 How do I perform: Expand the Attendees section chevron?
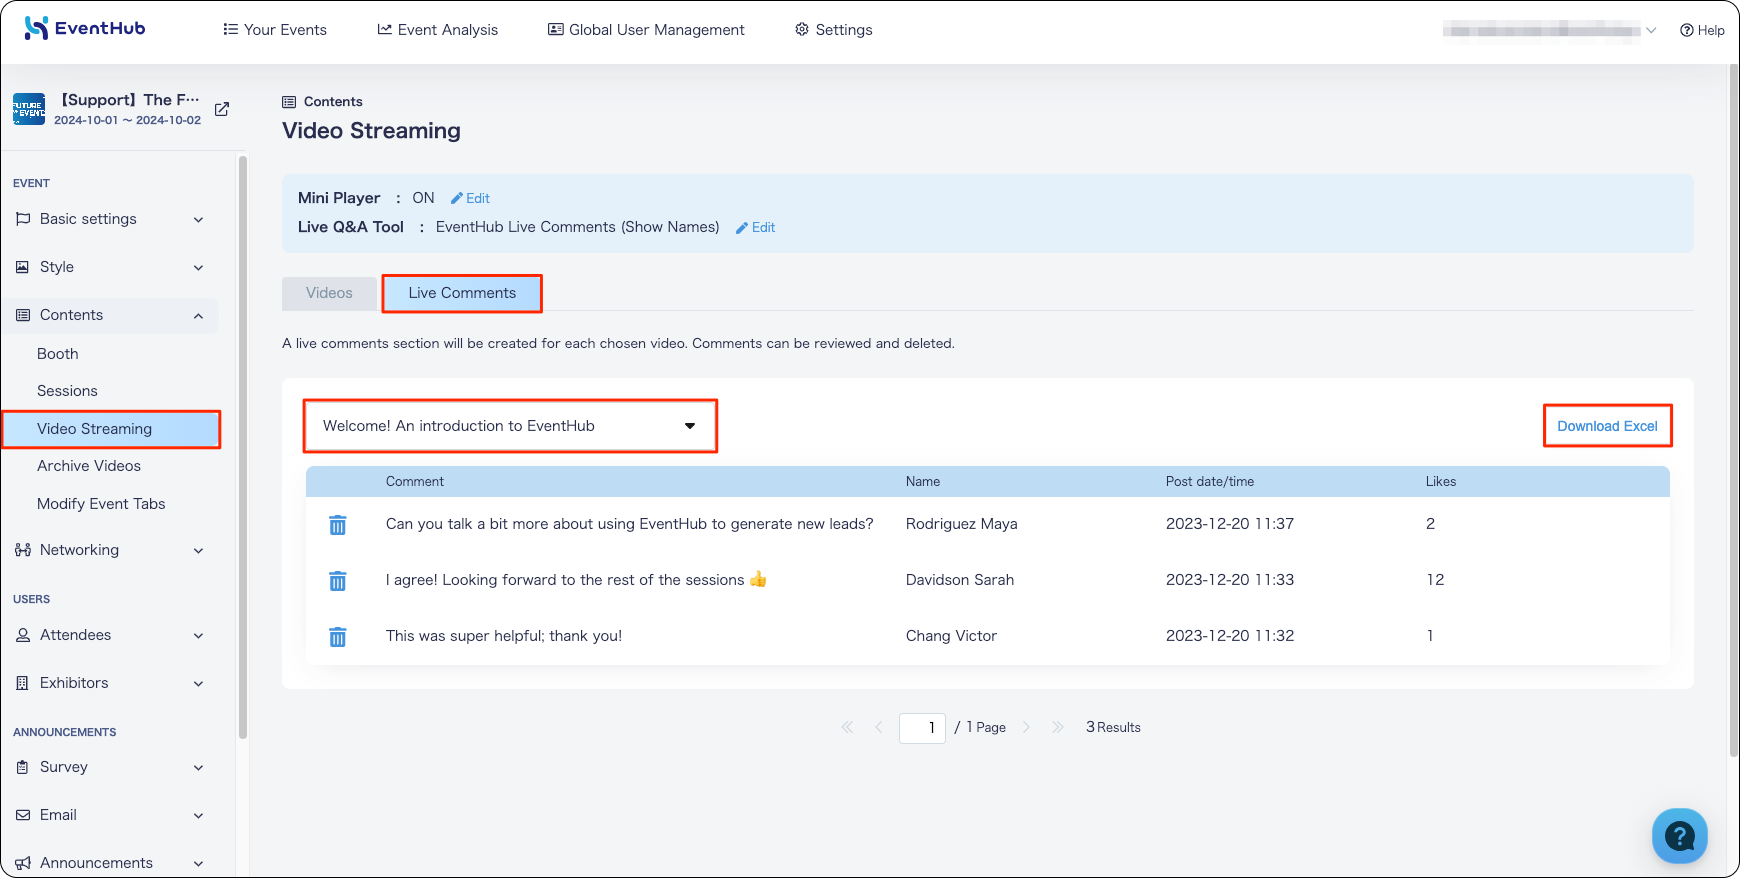coord(198,636)
